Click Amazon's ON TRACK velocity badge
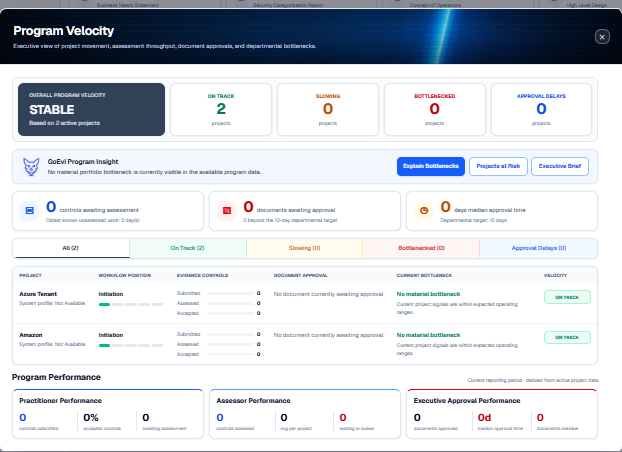622x452 pixels. 567,337
